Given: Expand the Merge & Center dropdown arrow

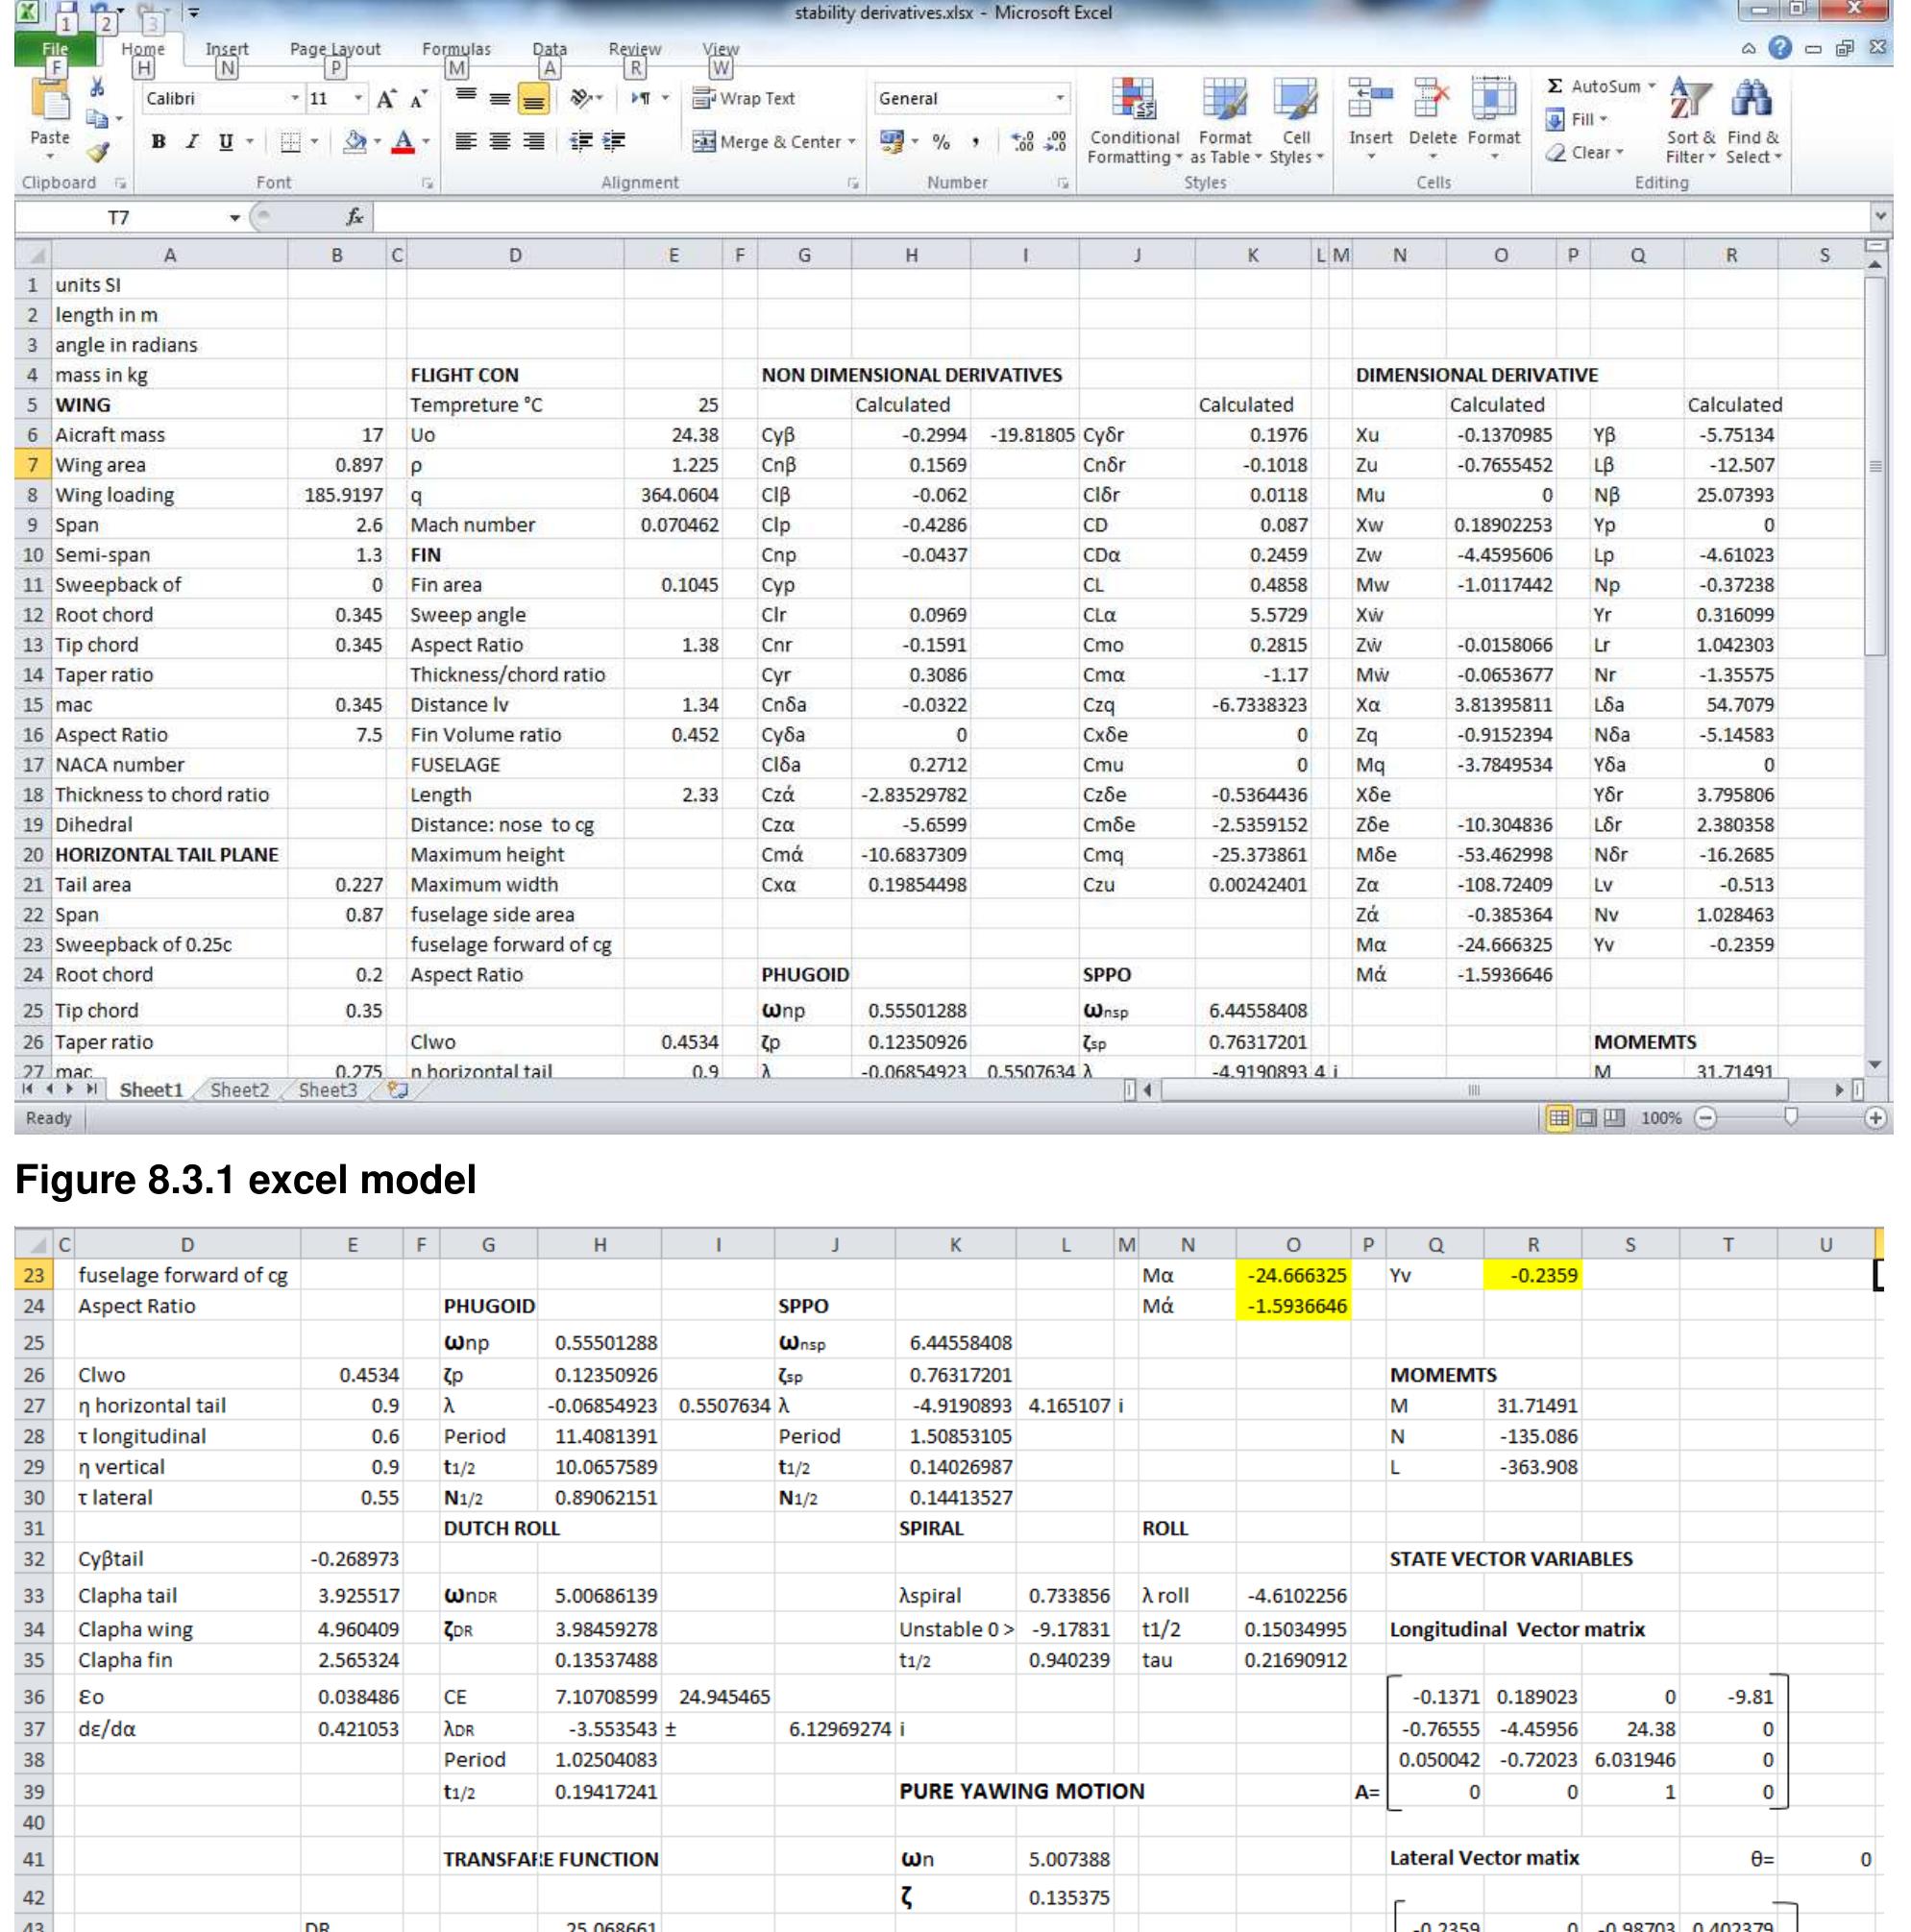Looking at the screenshot, I should 852,142.
